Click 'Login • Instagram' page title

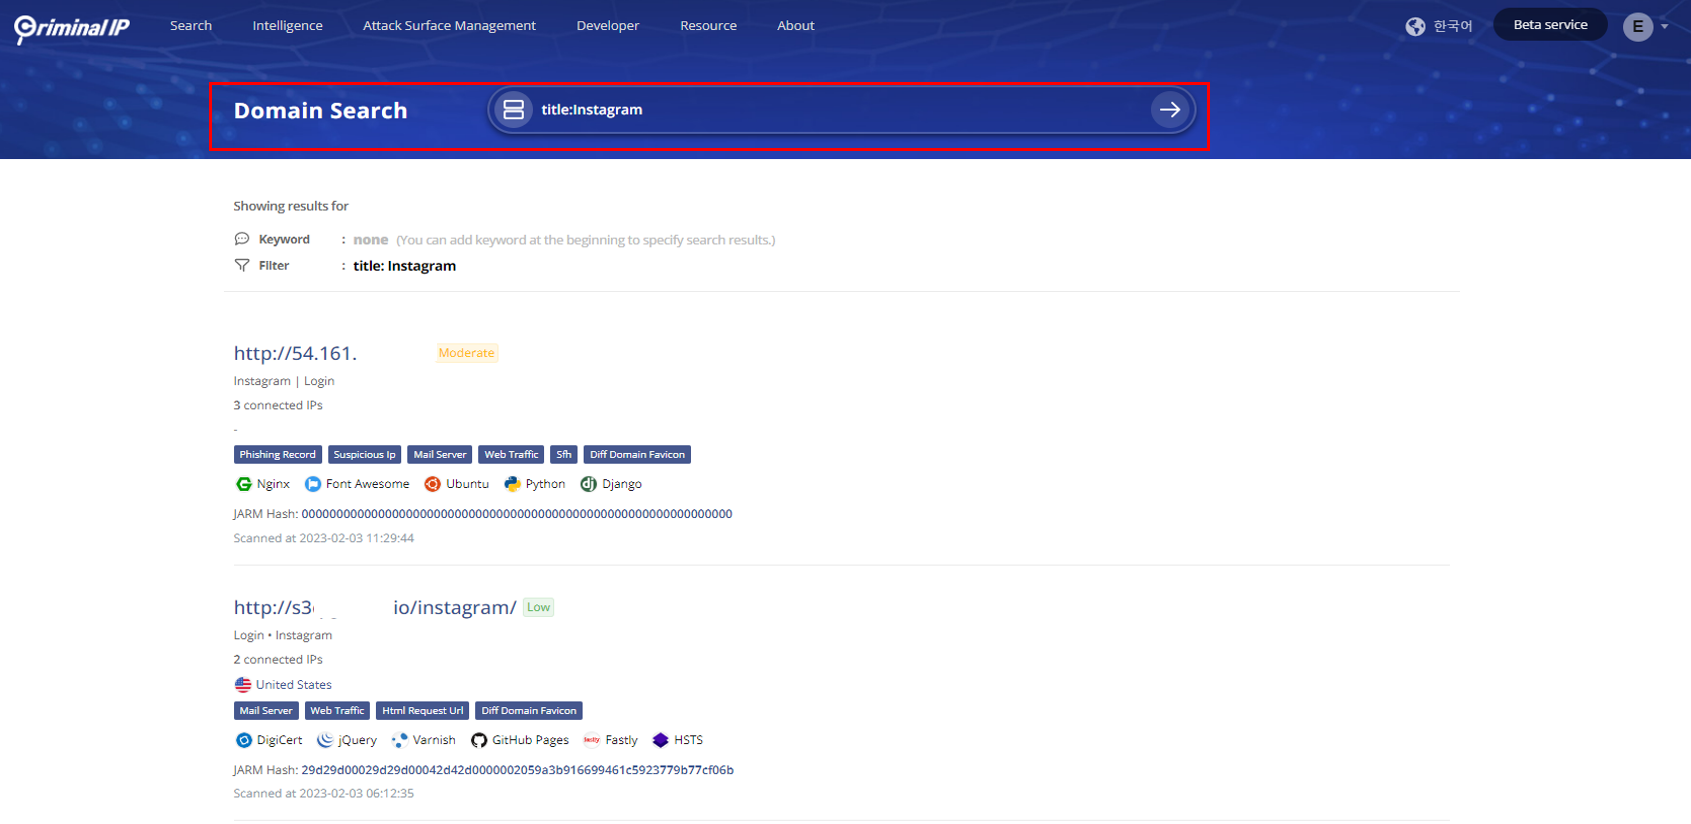283,635
